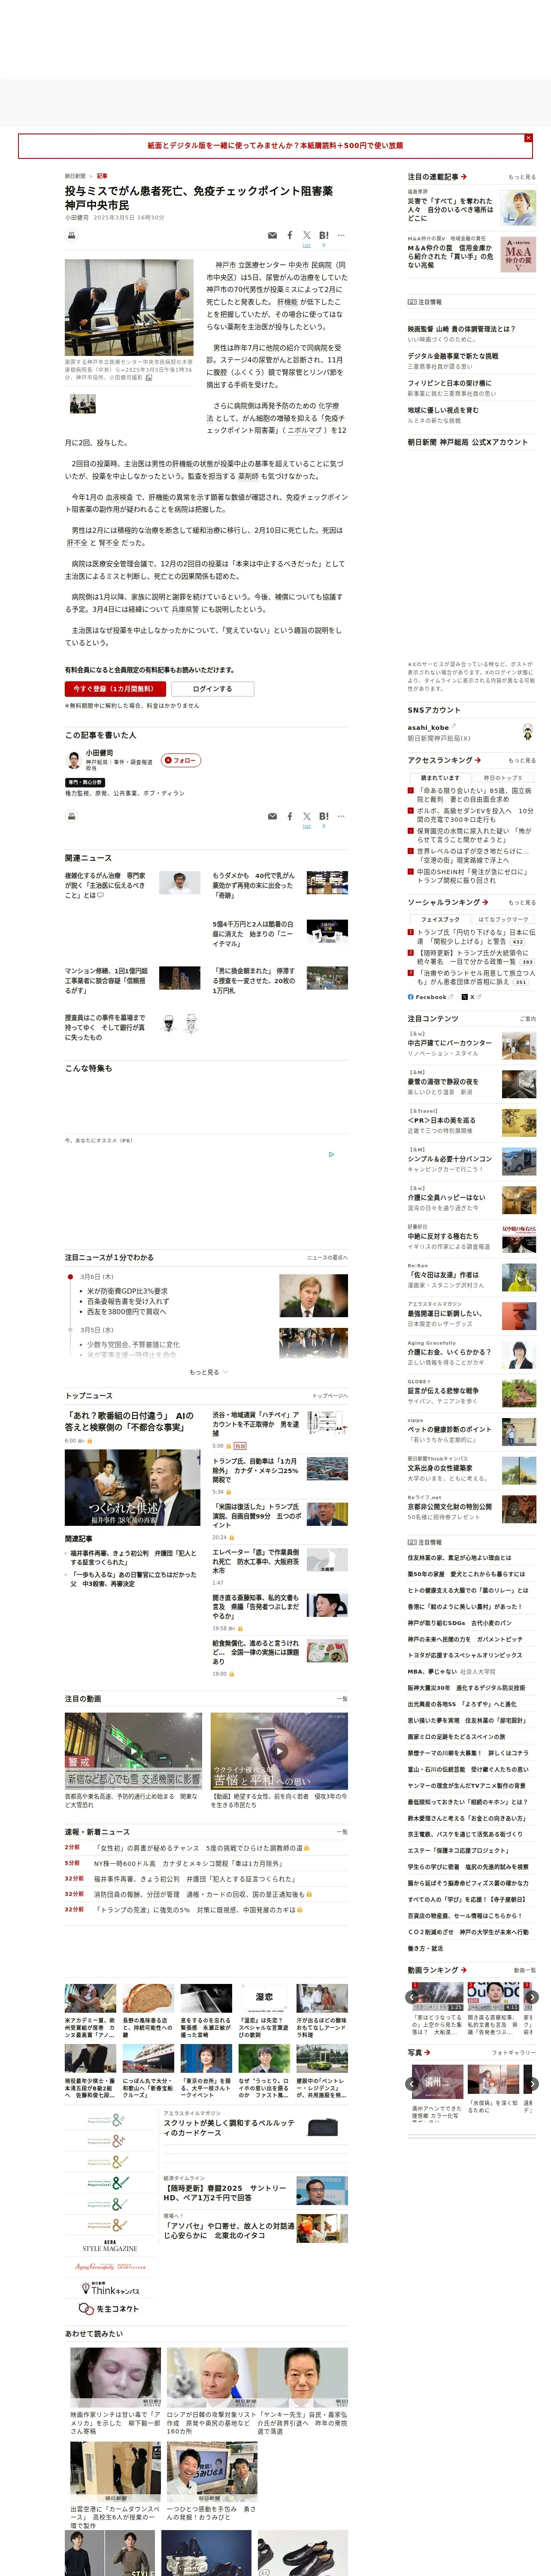
Task: Click the ログインする button
Action: (212, 689)
